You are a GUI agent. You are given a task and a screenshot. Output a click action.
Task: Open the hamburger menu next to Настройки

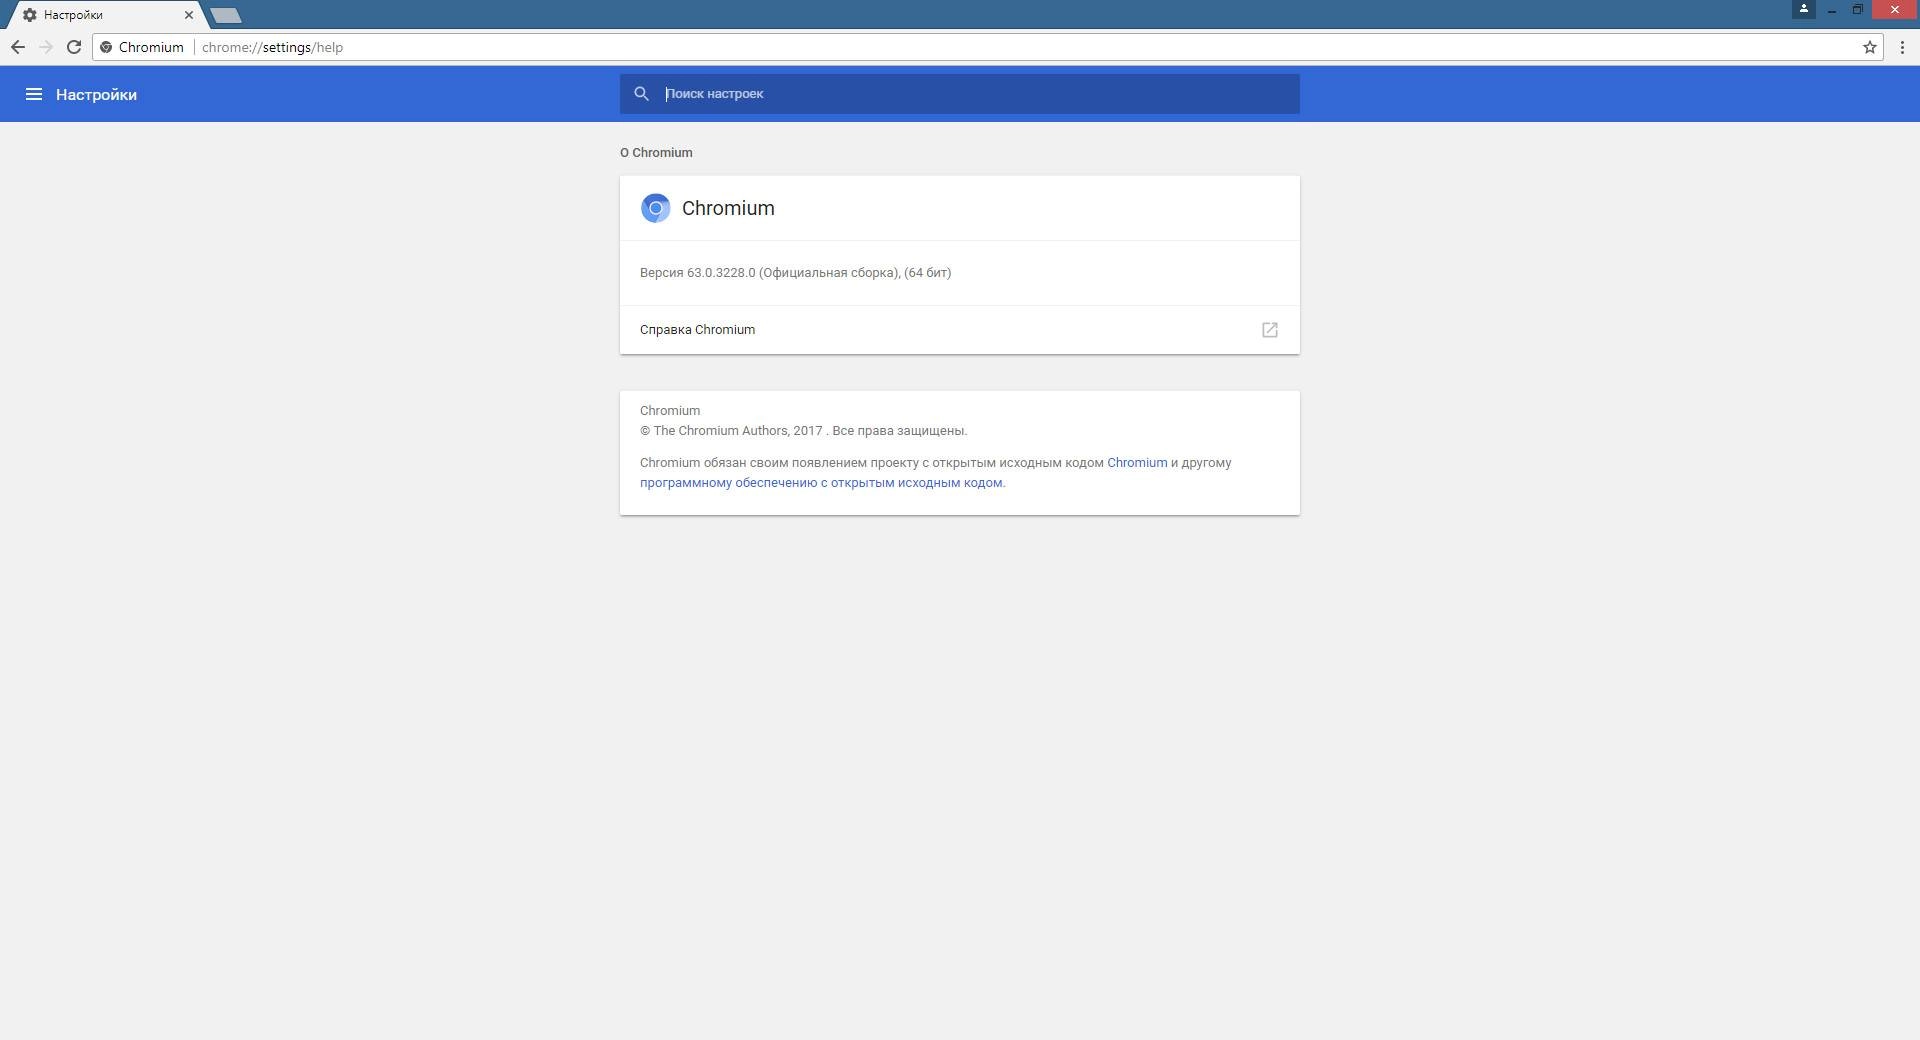click(x=34, y=94)
